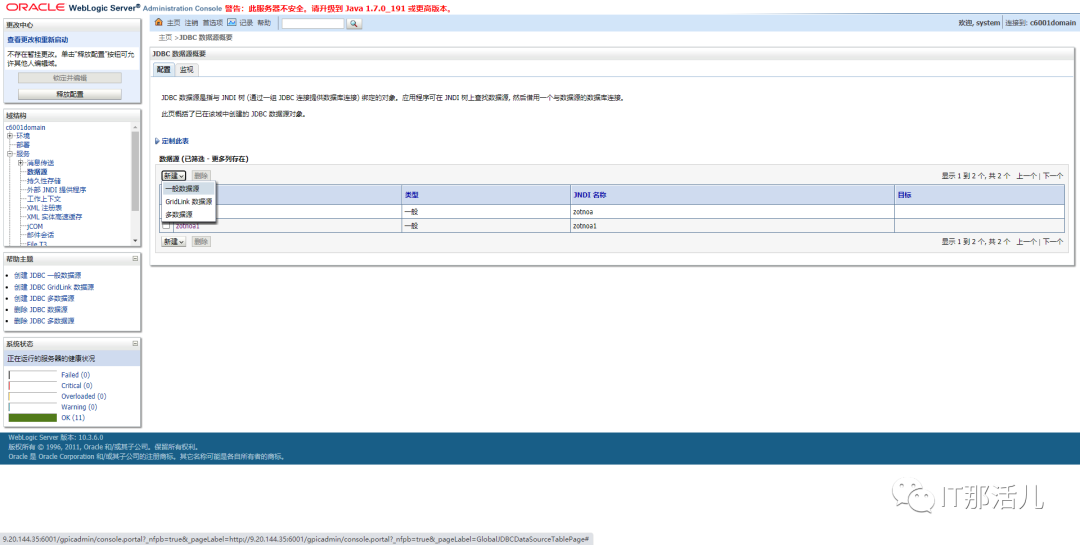Open help link 创建 JDBC 一般数据源

click(48, 276)
